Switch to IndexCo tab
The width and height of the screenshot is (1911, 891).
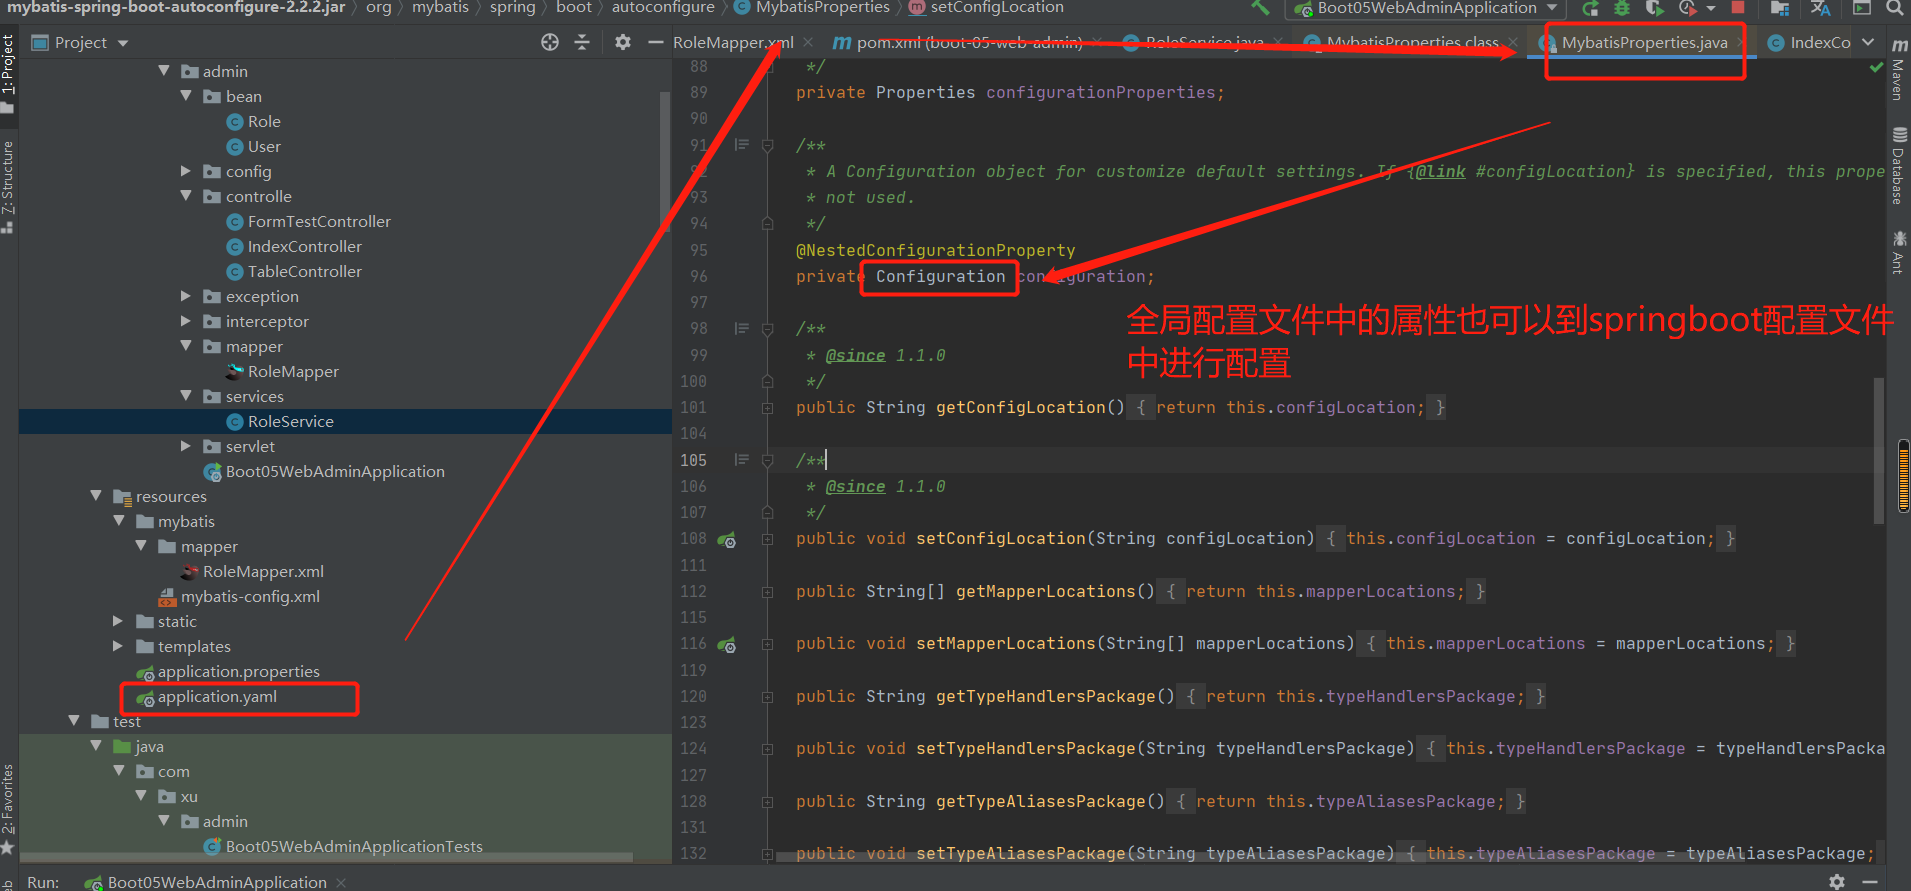coord(1810,42)
